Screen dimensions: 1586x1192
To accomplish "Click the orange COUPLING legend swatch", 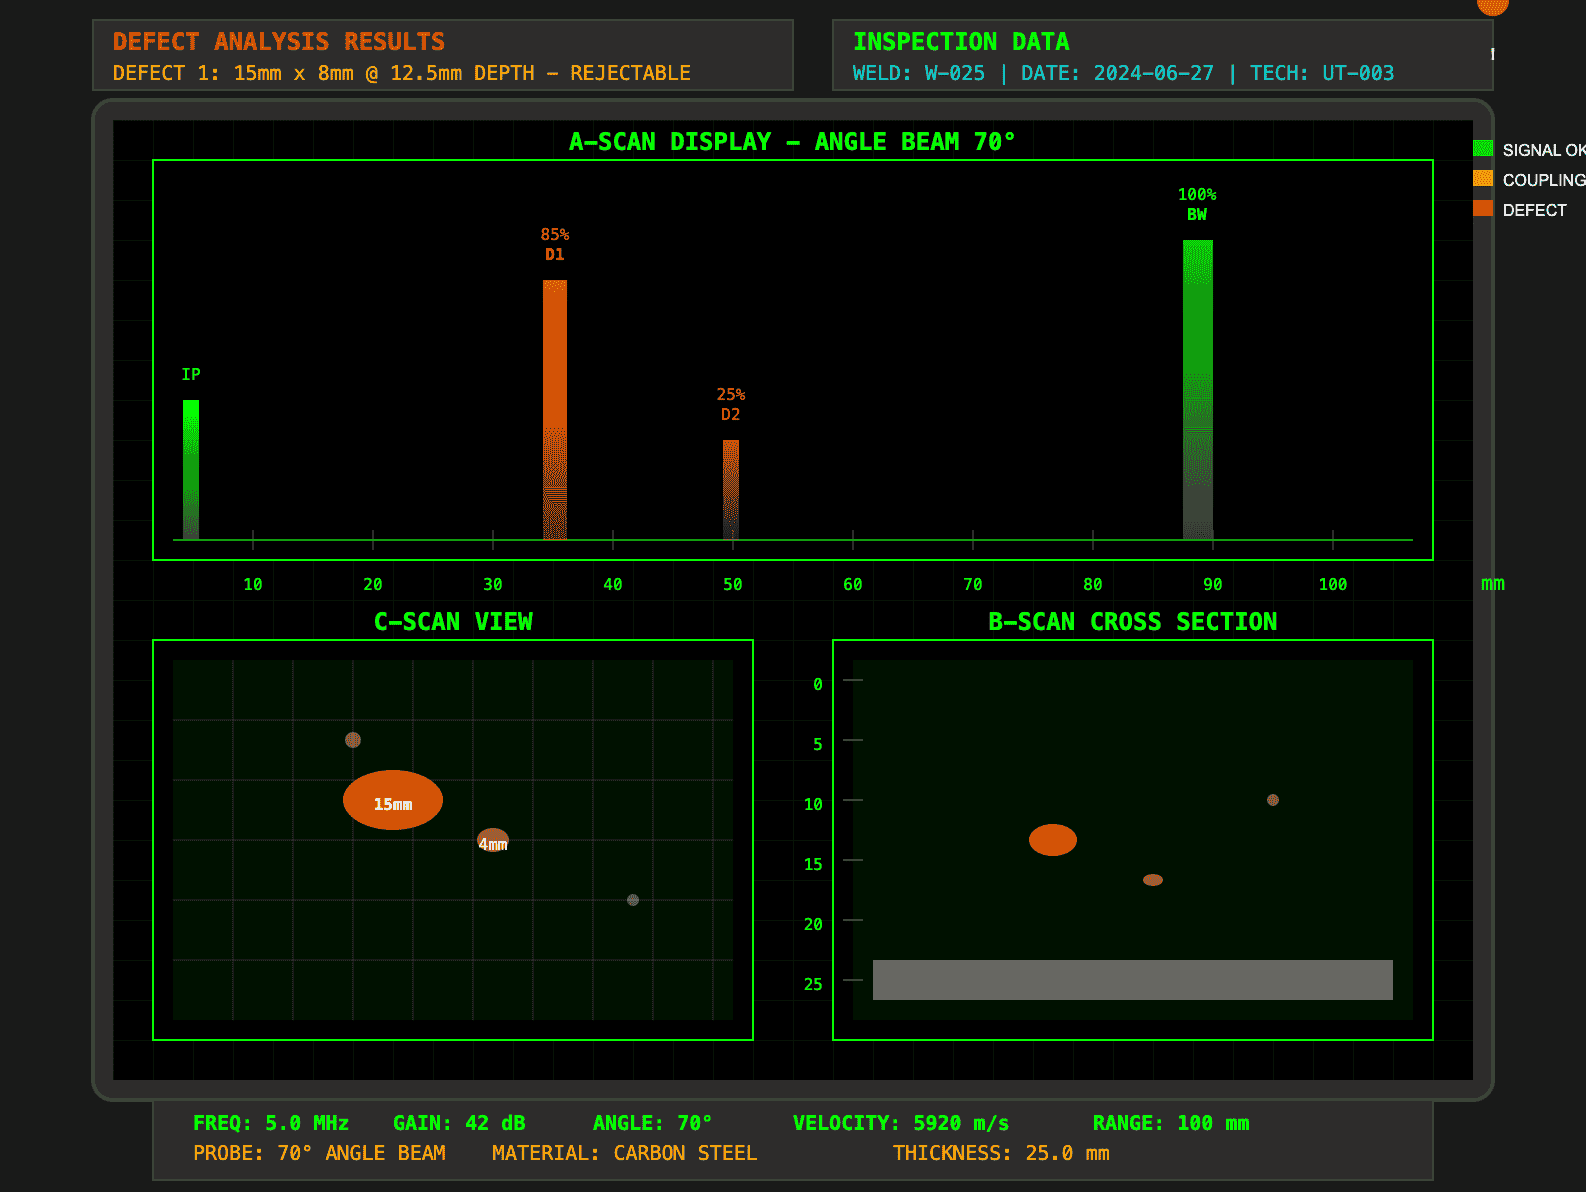I will tap(1482, 179).
